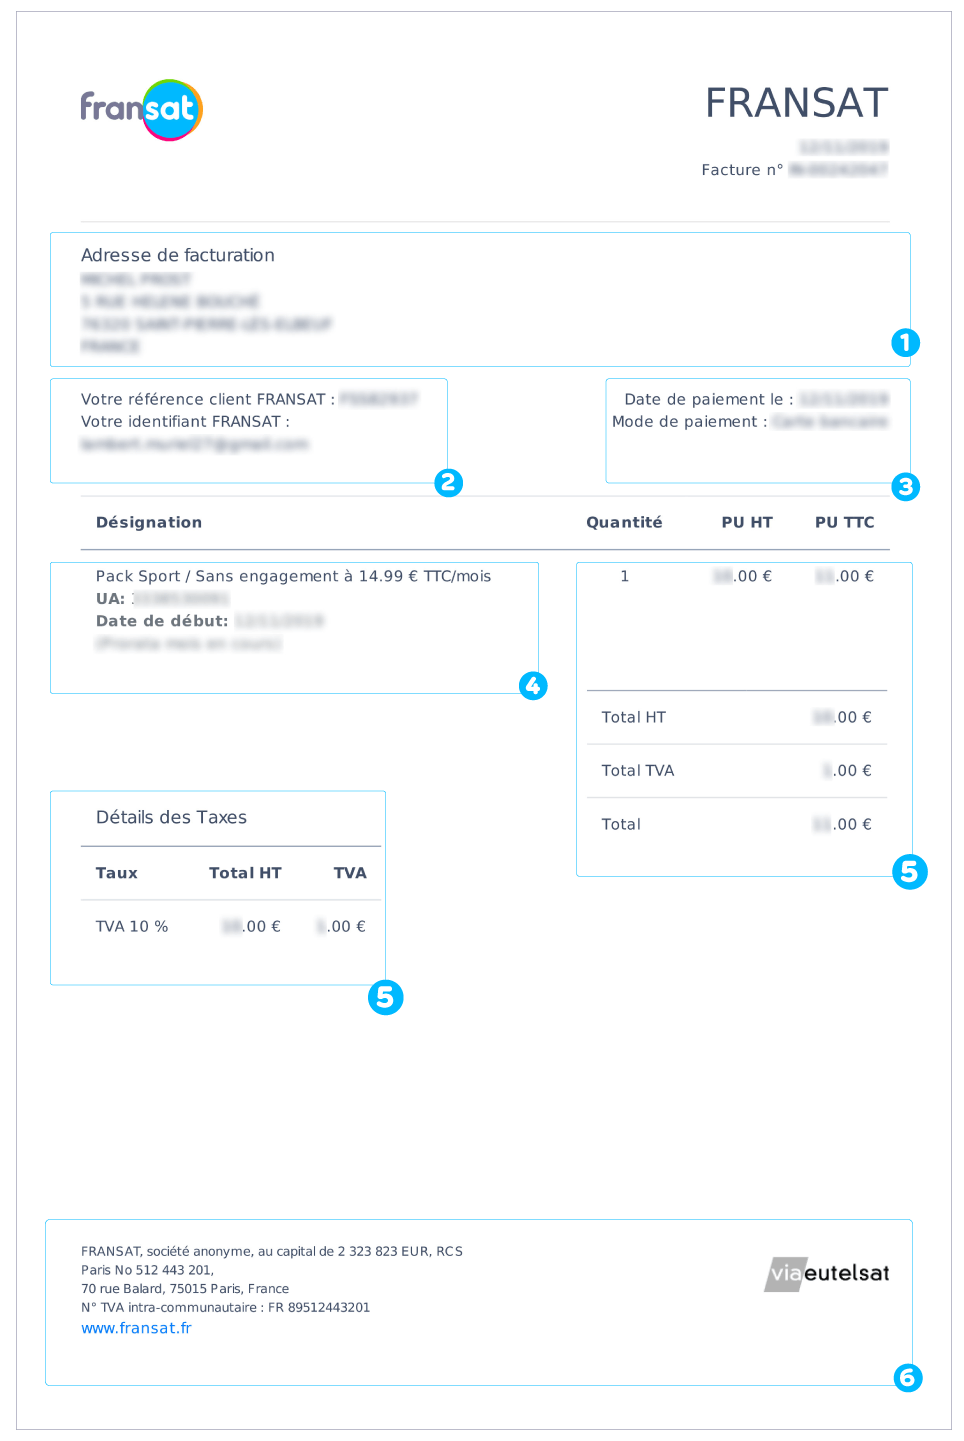Click the final 'Total' label under Total TVA
This screenshot has width=964, height=1441.
[621, 824]
